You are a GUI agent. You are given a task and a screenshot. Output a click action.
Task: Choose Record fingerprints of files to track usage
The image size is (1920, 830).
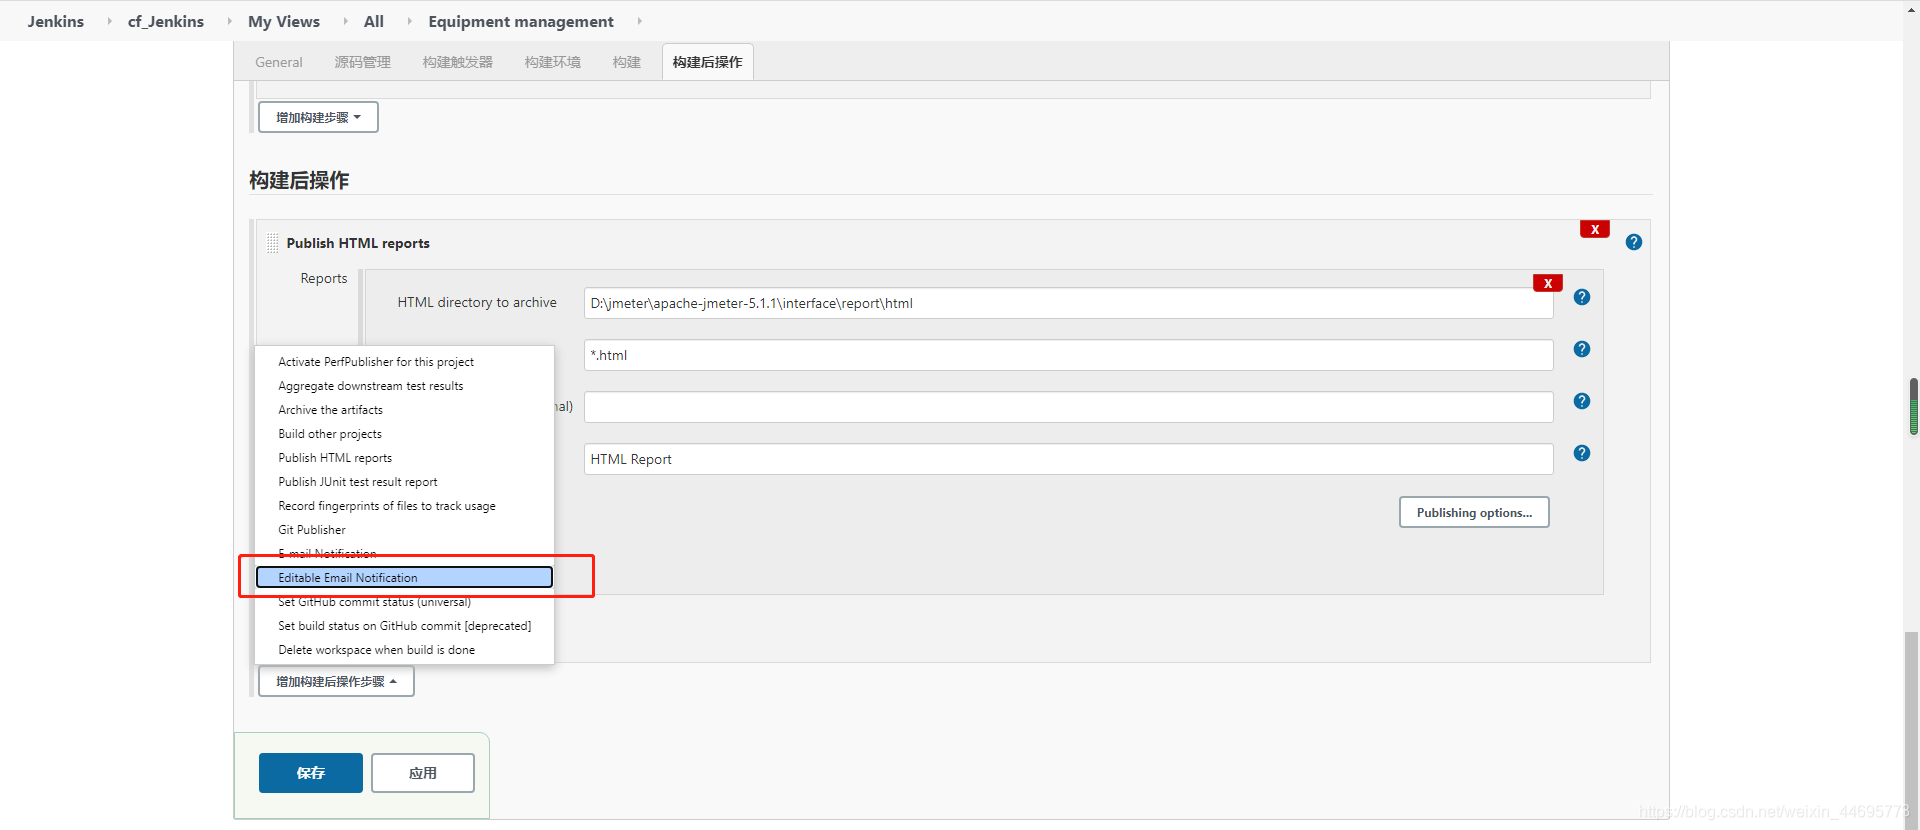[x=404, y=506]
